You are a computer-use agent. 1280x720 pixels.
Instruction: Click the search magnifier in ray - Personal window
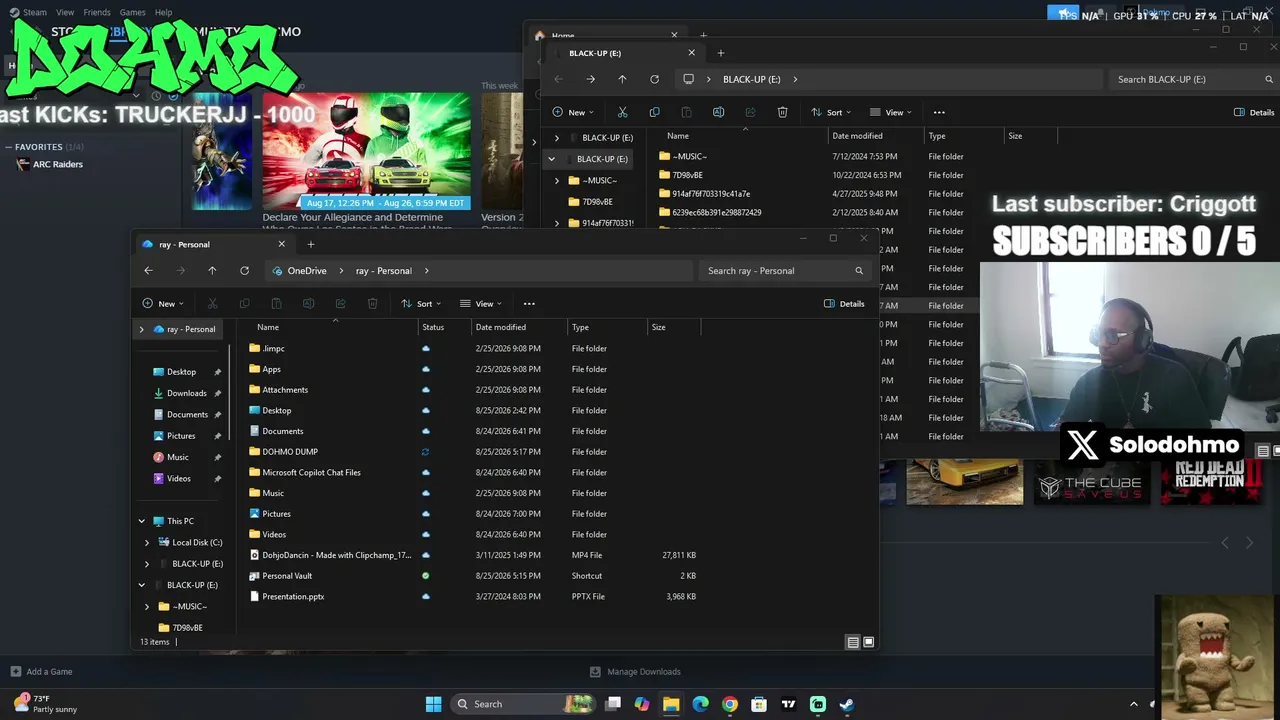click(x=858, y=271)
